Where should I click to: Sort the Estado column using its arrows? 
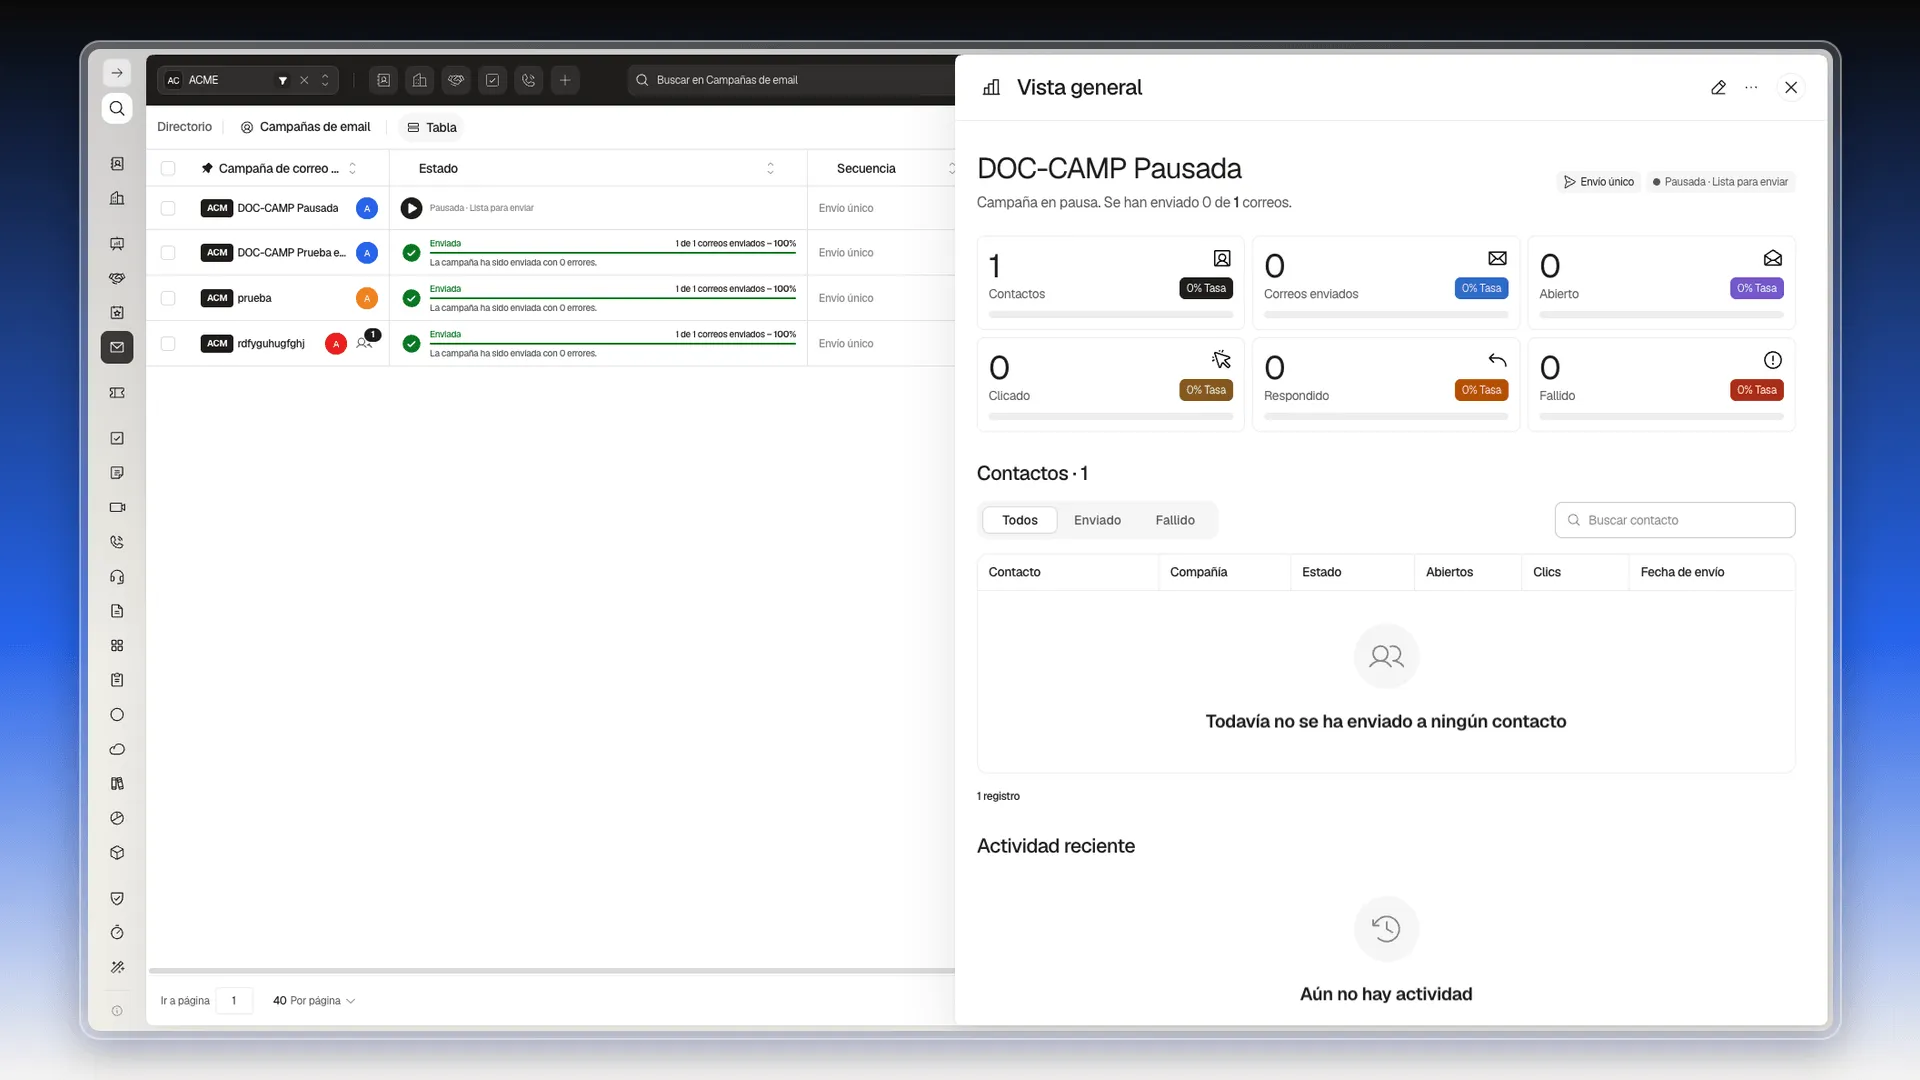tap(770, 169)
